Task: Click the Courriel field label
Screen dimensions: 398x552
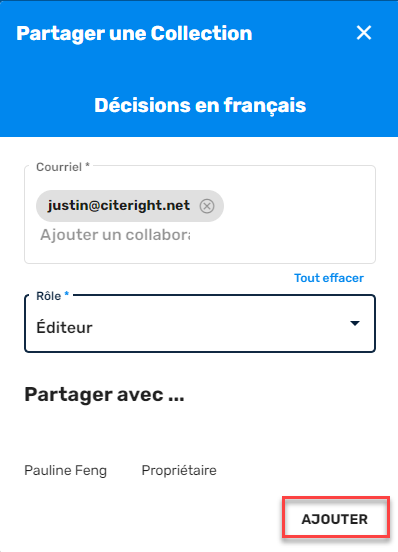Action: [x=59, y=167]
